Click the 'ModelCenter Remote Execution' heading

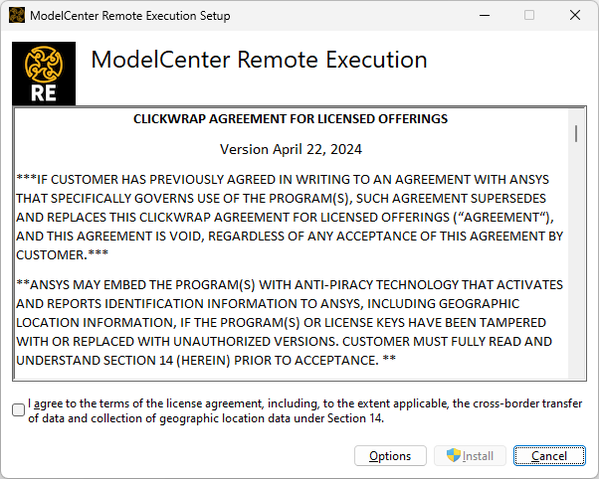click(x=259, y=60)
